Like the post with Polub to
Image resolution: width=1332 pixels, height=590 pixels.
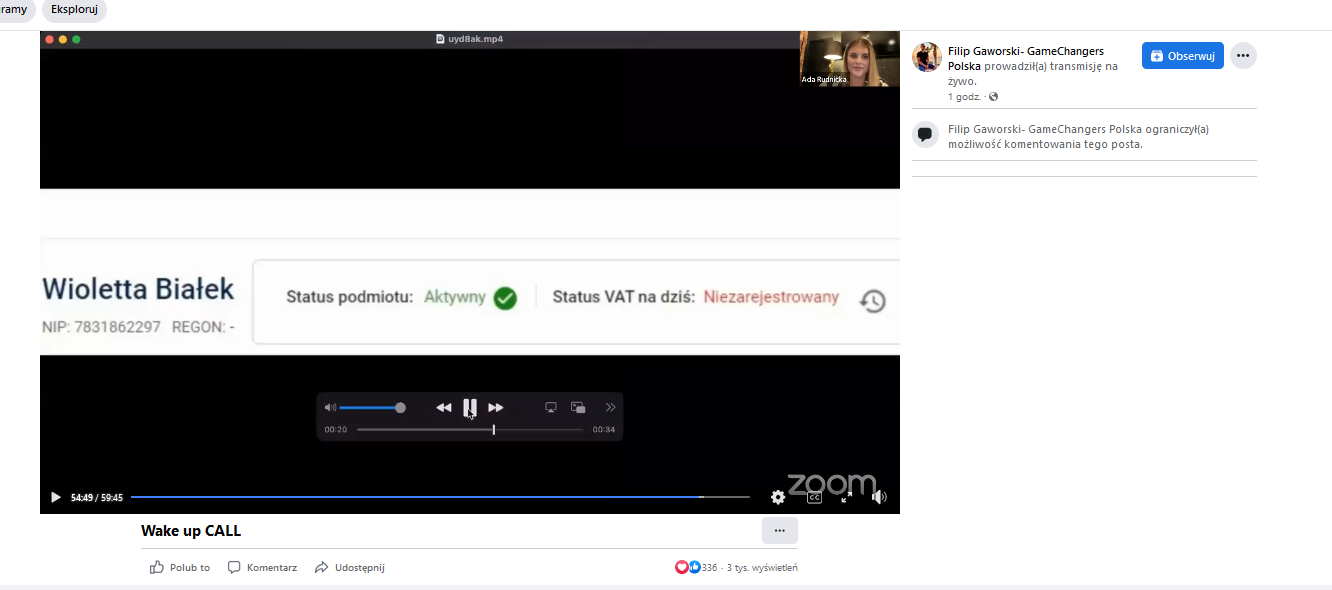(180, 567)
